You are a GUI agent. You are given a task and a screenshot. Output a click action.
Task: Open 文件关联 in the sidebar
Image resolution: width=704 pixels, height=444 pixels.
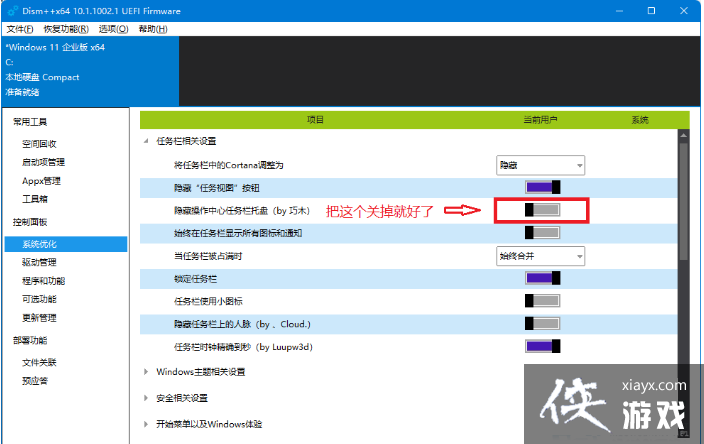(x=40, y=362)
